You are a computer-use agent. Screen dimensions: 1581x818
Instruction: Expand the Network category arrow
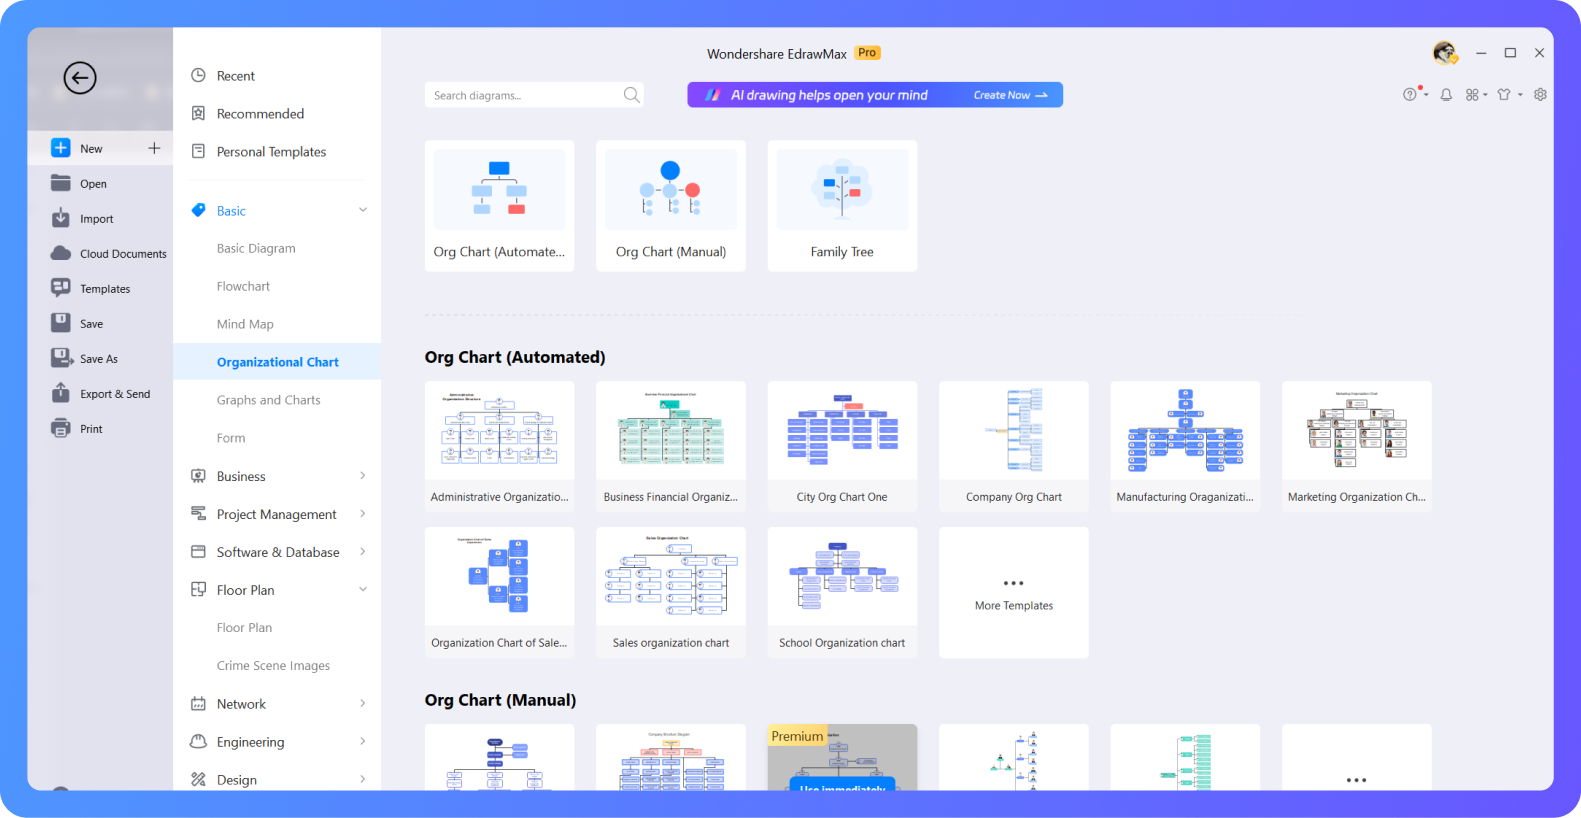(363, 704)
